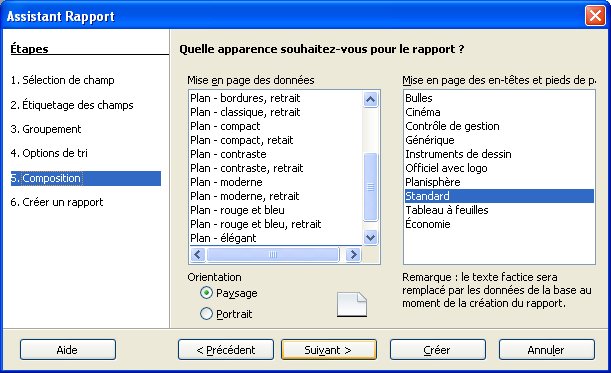Click the page orientation preview icon
This screenshot has height=373, width=611.
pyautogui.click(x=351, y=304)
